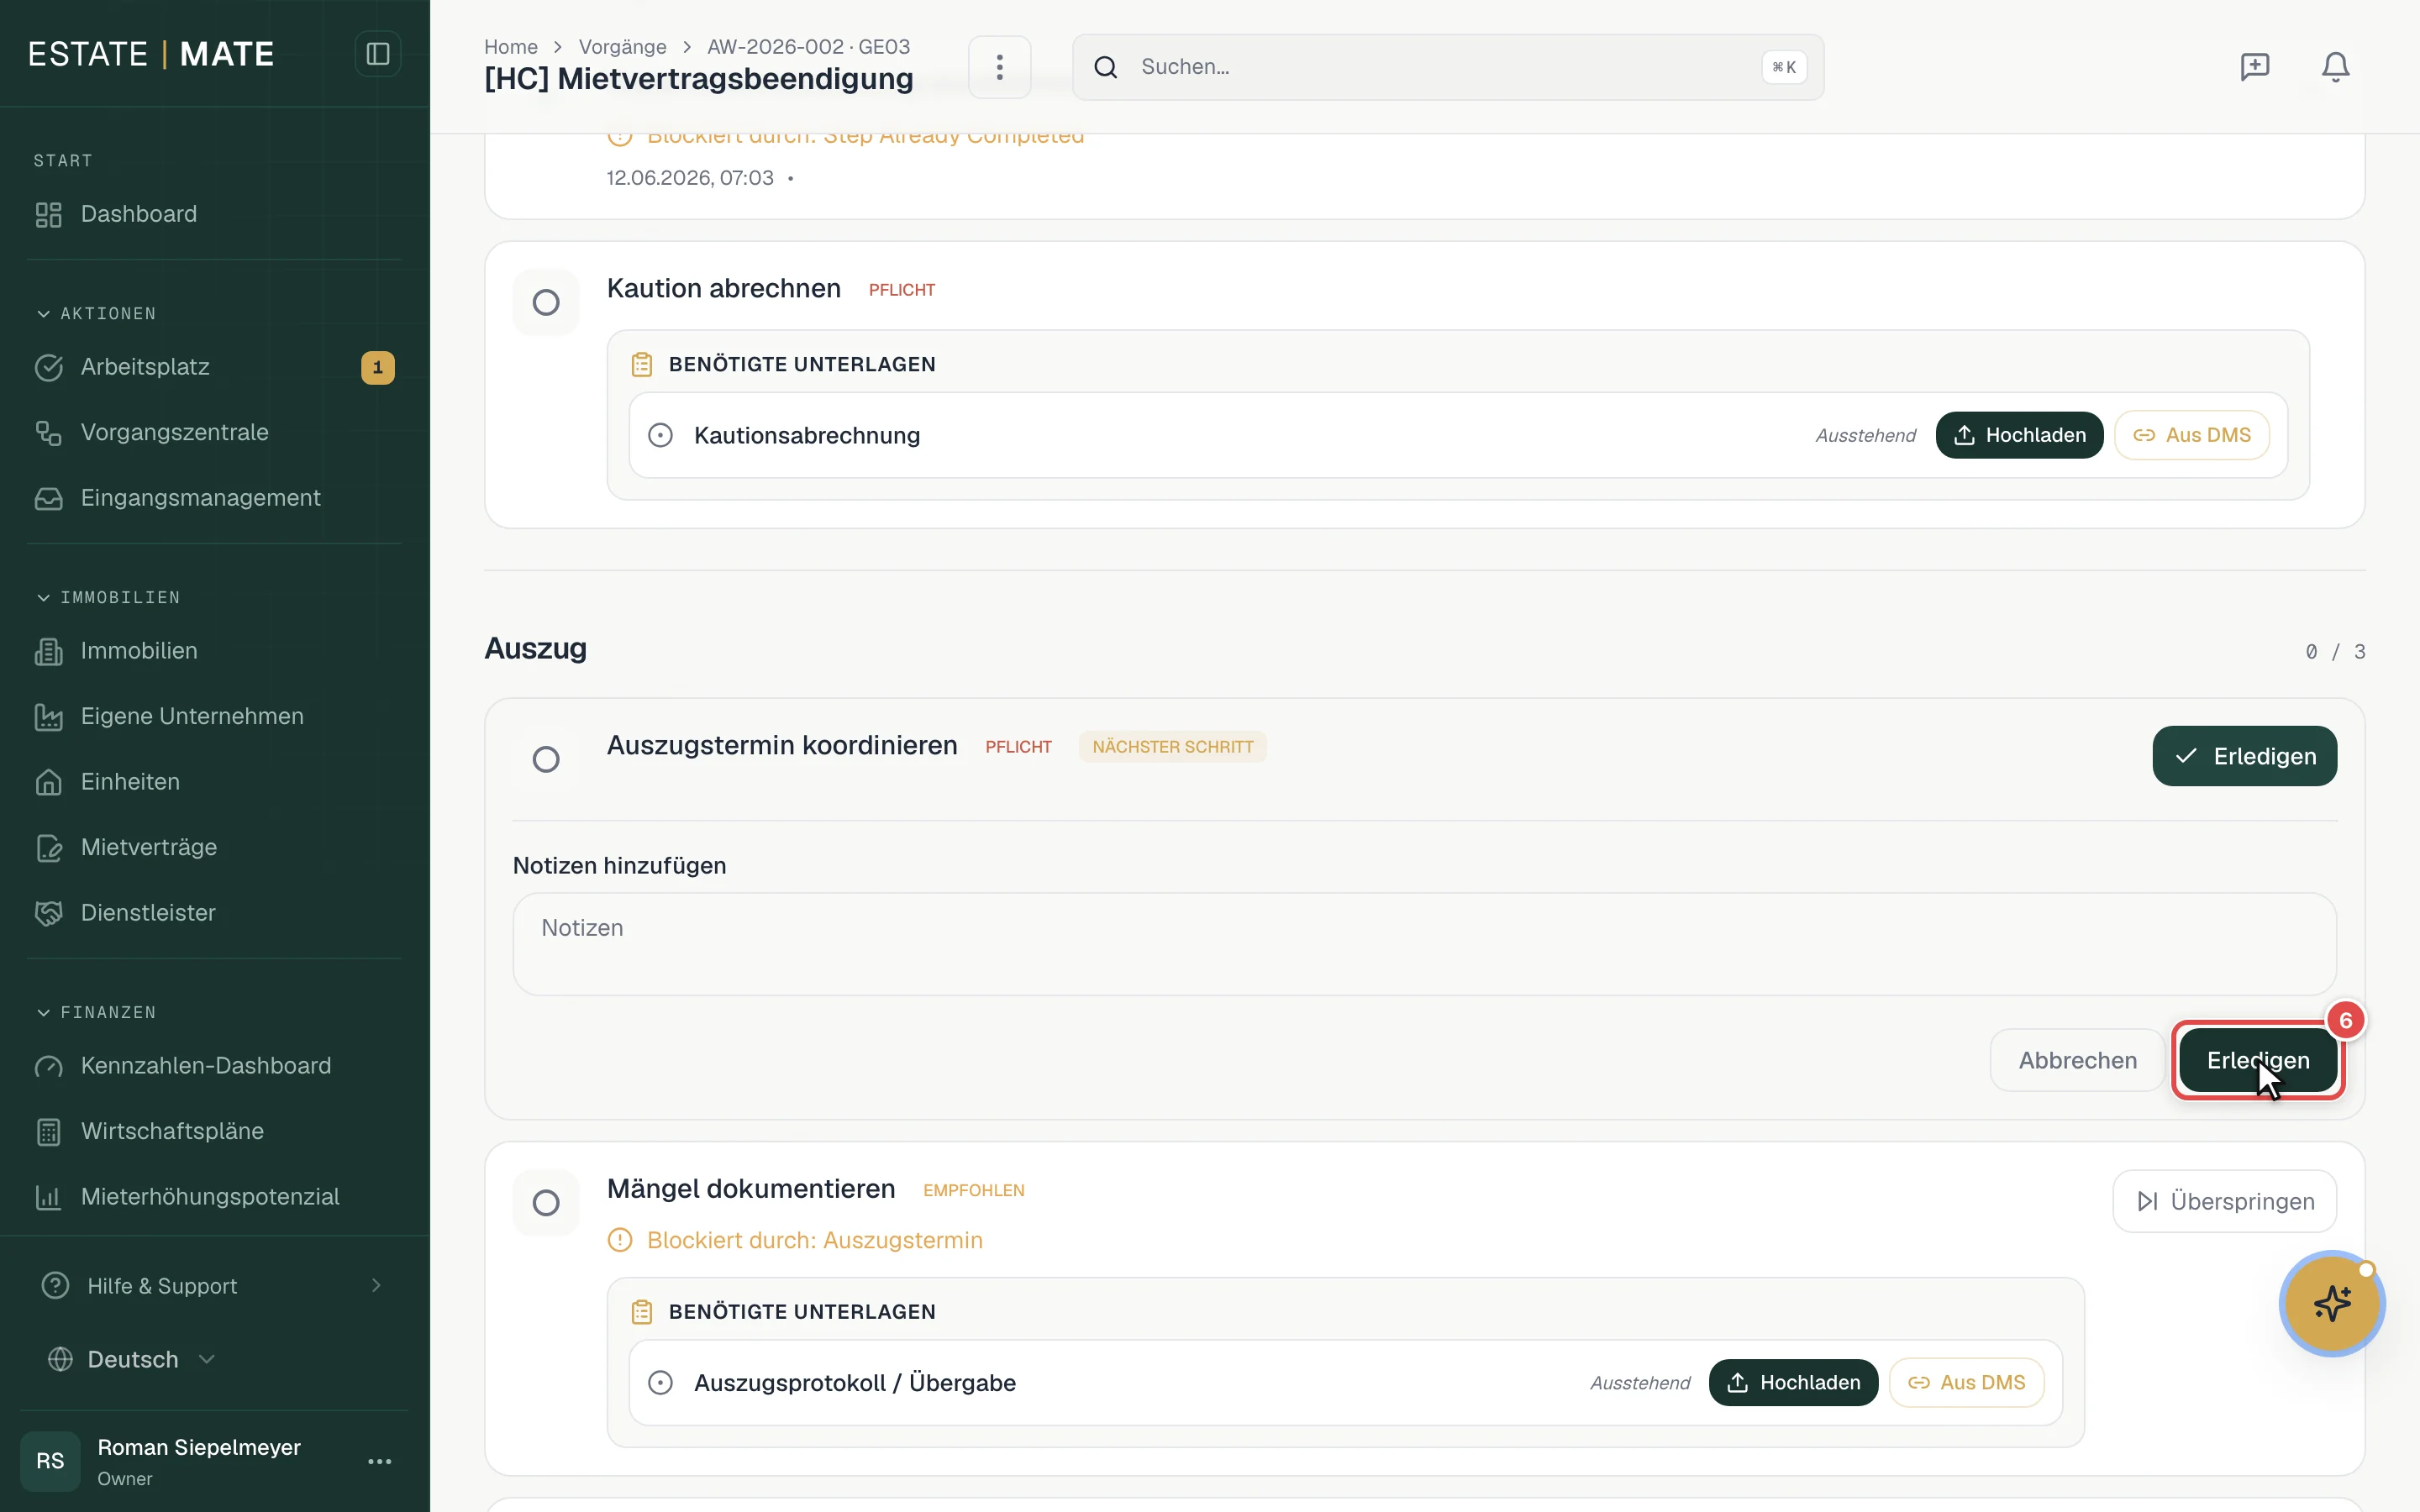Navigate to Mietverträge
This screenshot has width=2420, height=1512.
tap(214, 848)
